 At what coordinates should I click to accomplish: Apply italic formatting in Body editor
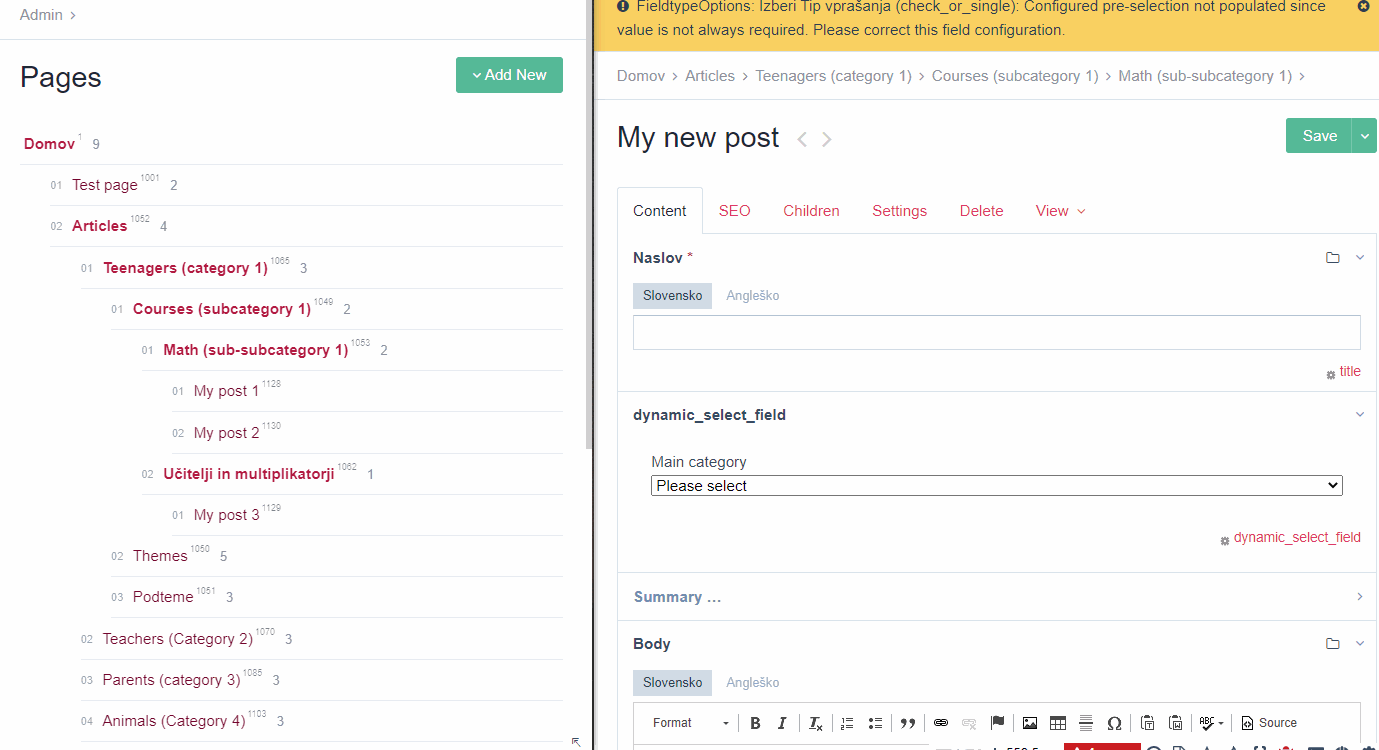pos(782,723)
